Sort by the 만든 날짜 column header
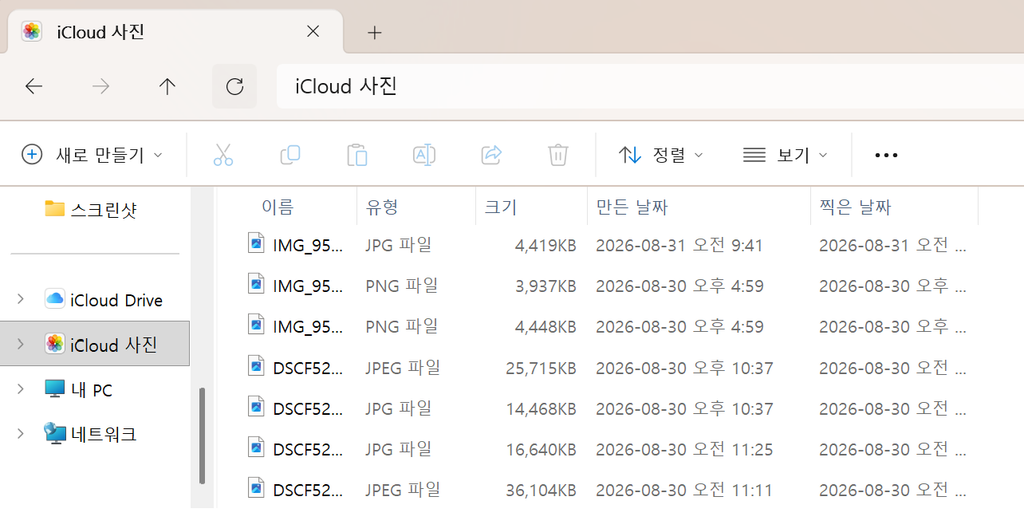1024x509 pixels. coord(699,207)
